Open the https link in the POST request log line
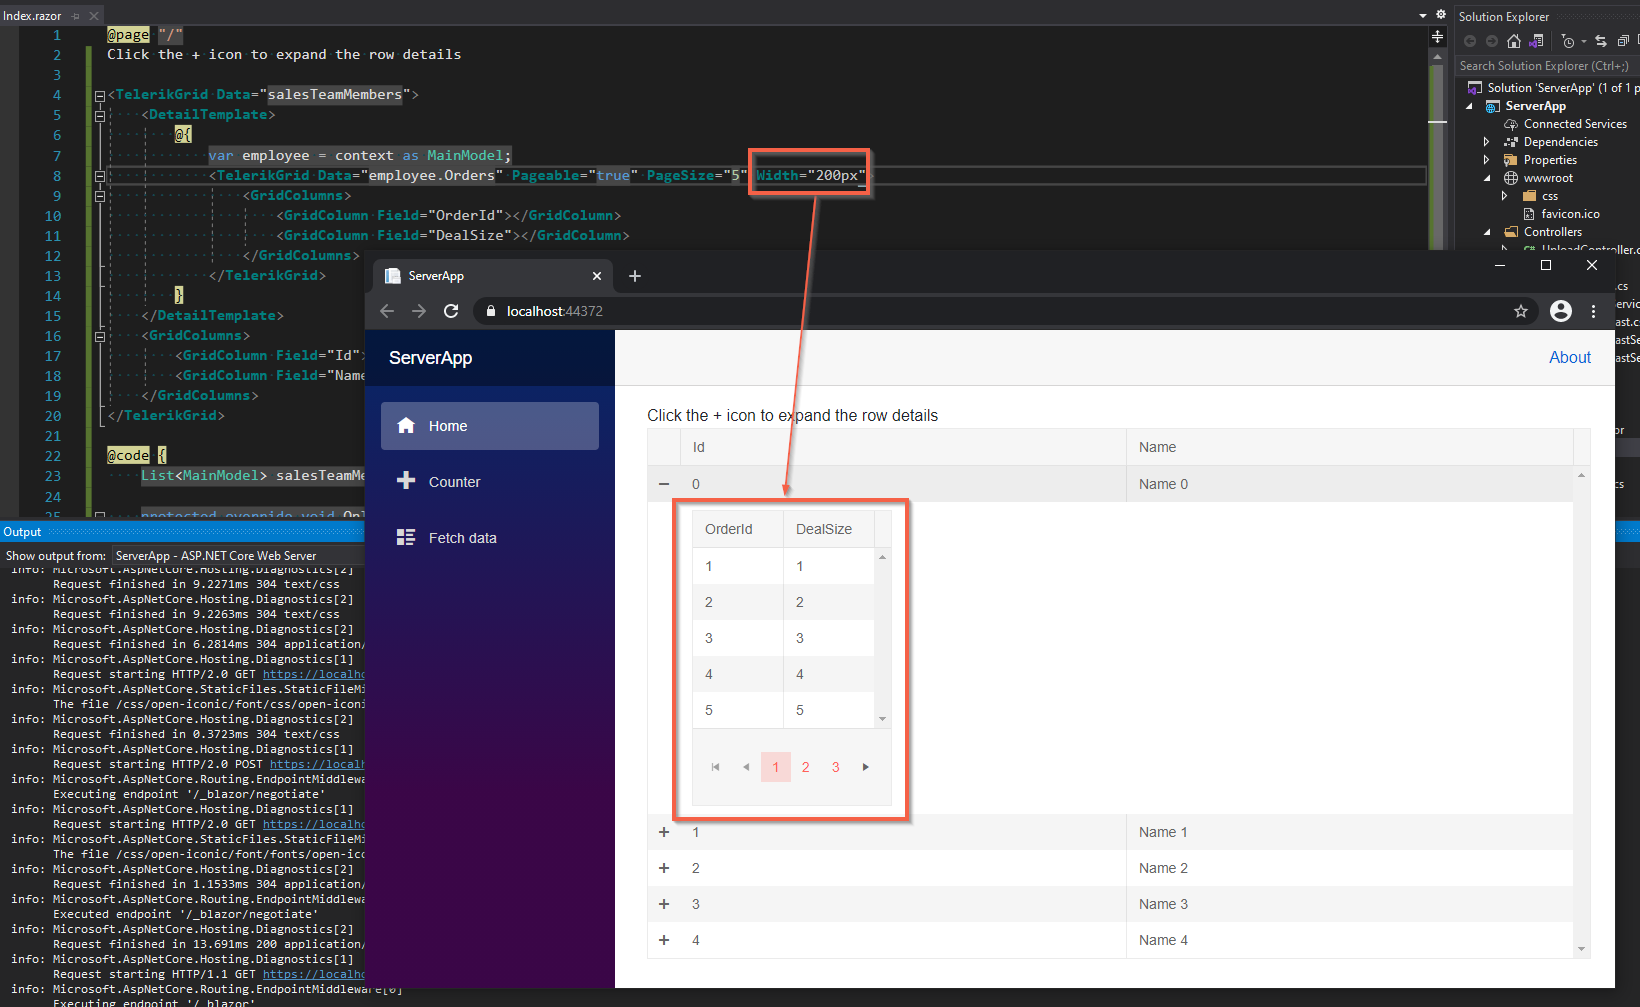 pyautogui.click(x=317, y=764)
